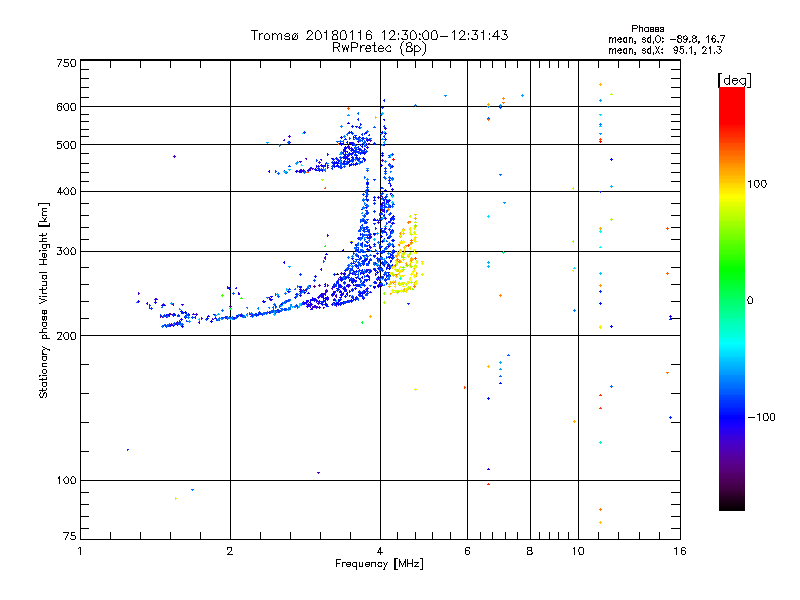Image resolution: width=800 pixels, height=600 pixels.
Task: Click the '[deg]' colorbar unit label
Action: coord(734,80)
